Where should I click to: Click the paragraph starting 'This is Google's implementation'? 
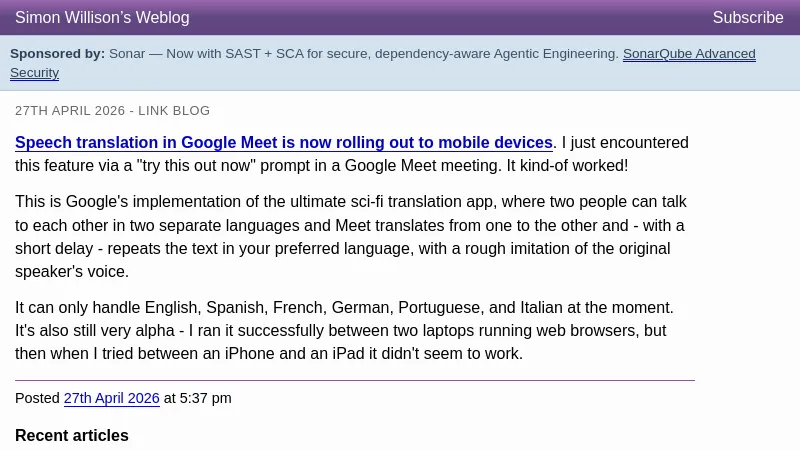point(350,236)
